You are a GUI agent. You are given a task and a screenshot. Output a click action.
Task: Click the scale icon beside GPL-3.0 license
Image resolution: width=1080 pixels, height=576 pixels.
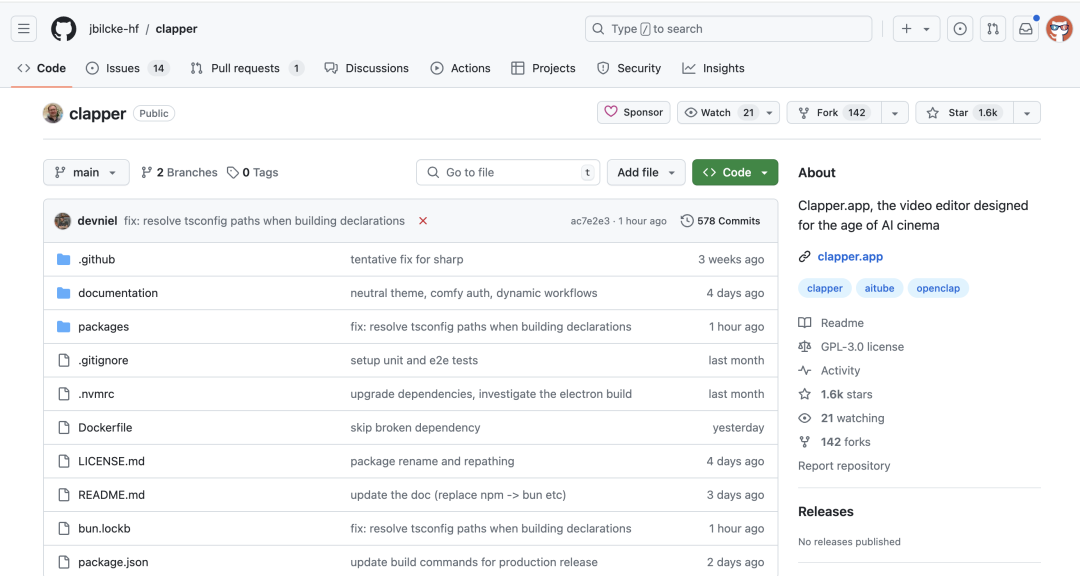coord(804,347)
